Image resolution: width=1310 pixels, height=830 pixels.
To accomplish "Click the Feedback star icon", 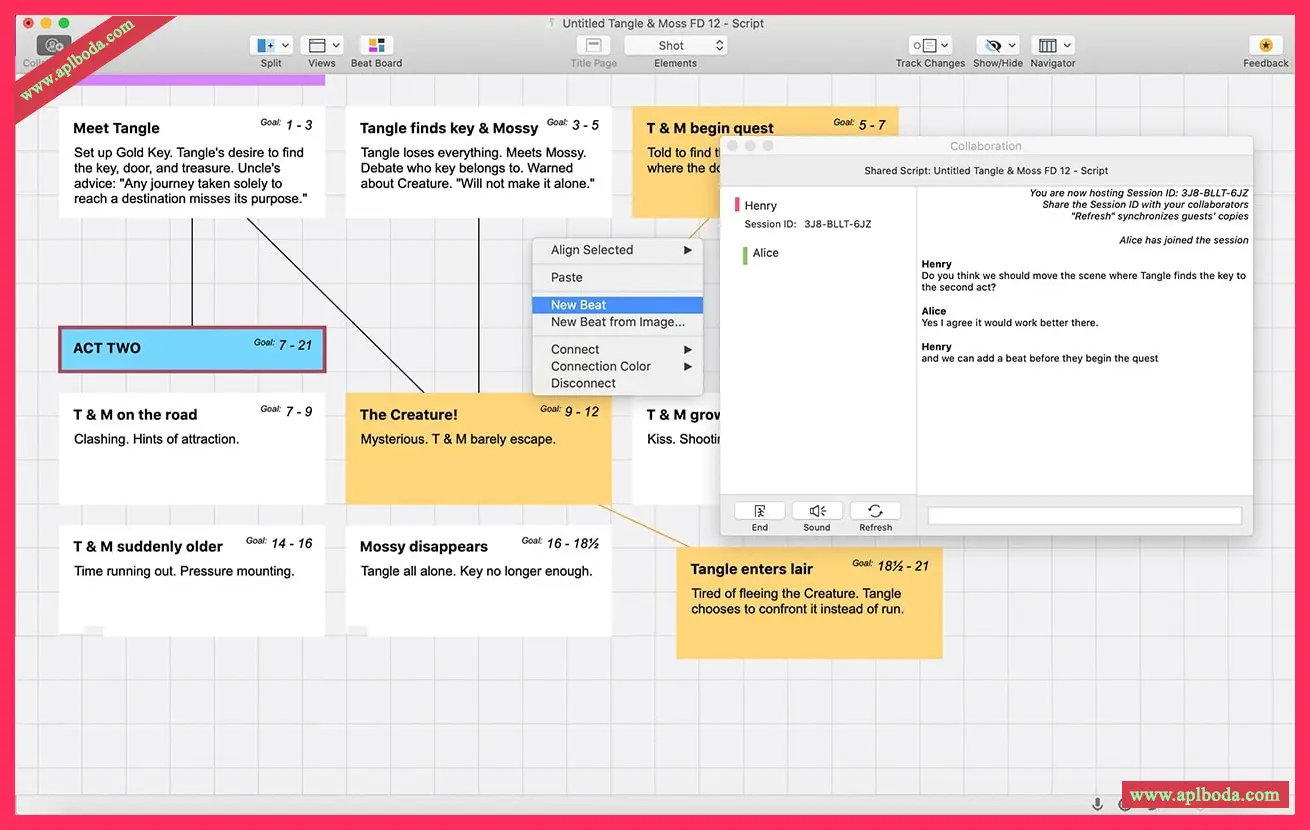I will (x=1265, y=46).
